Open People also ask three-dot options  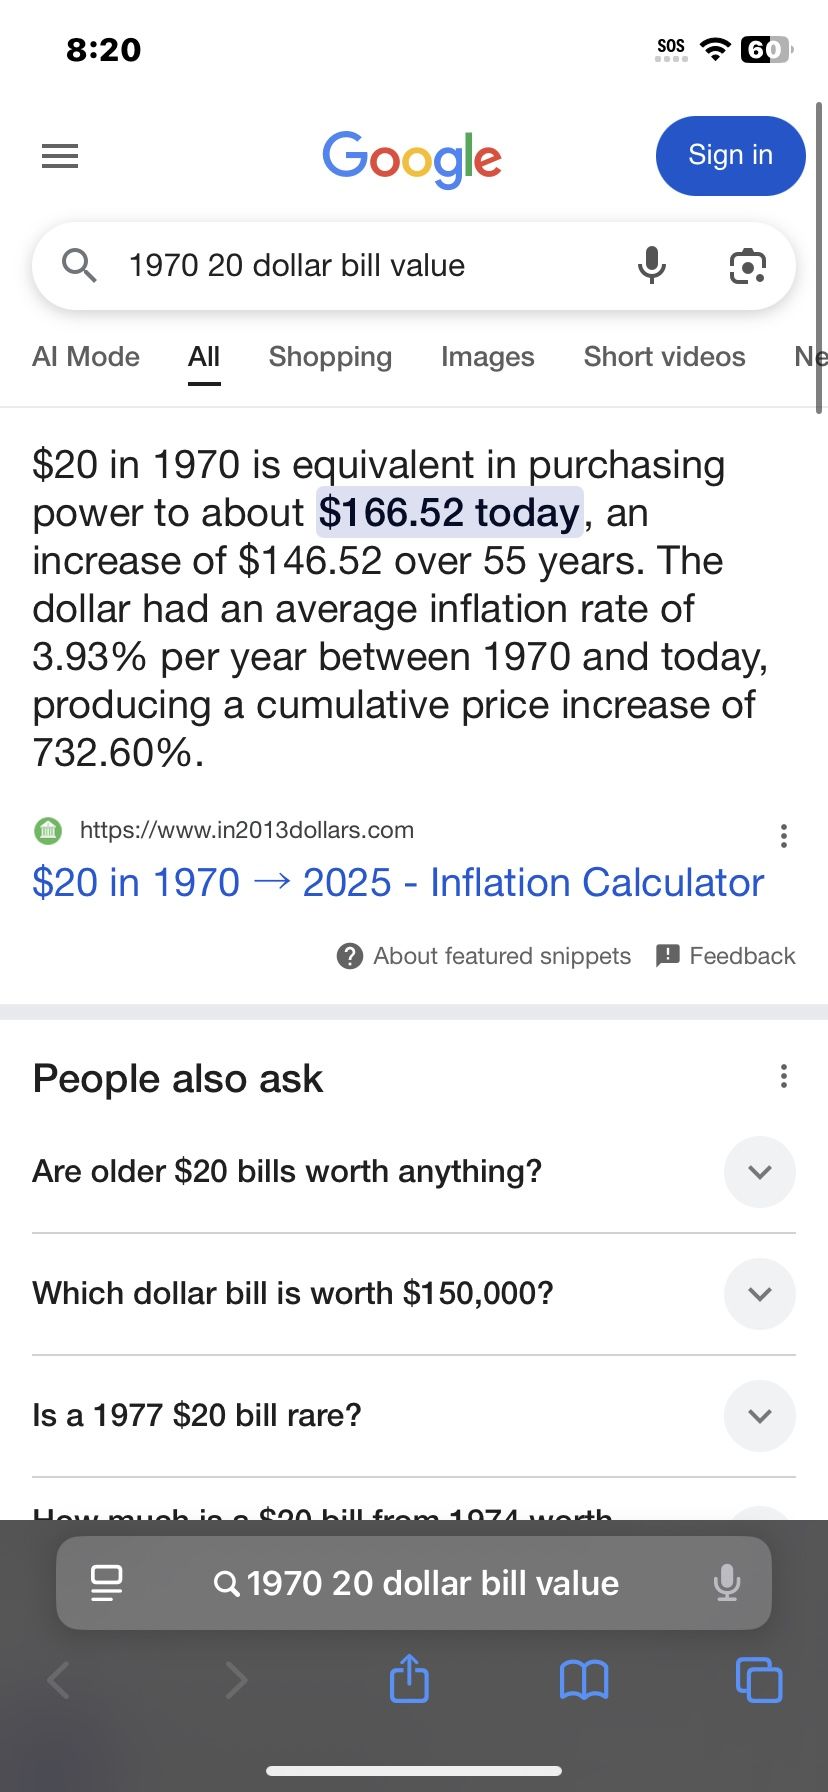[x=784, y=1076]
